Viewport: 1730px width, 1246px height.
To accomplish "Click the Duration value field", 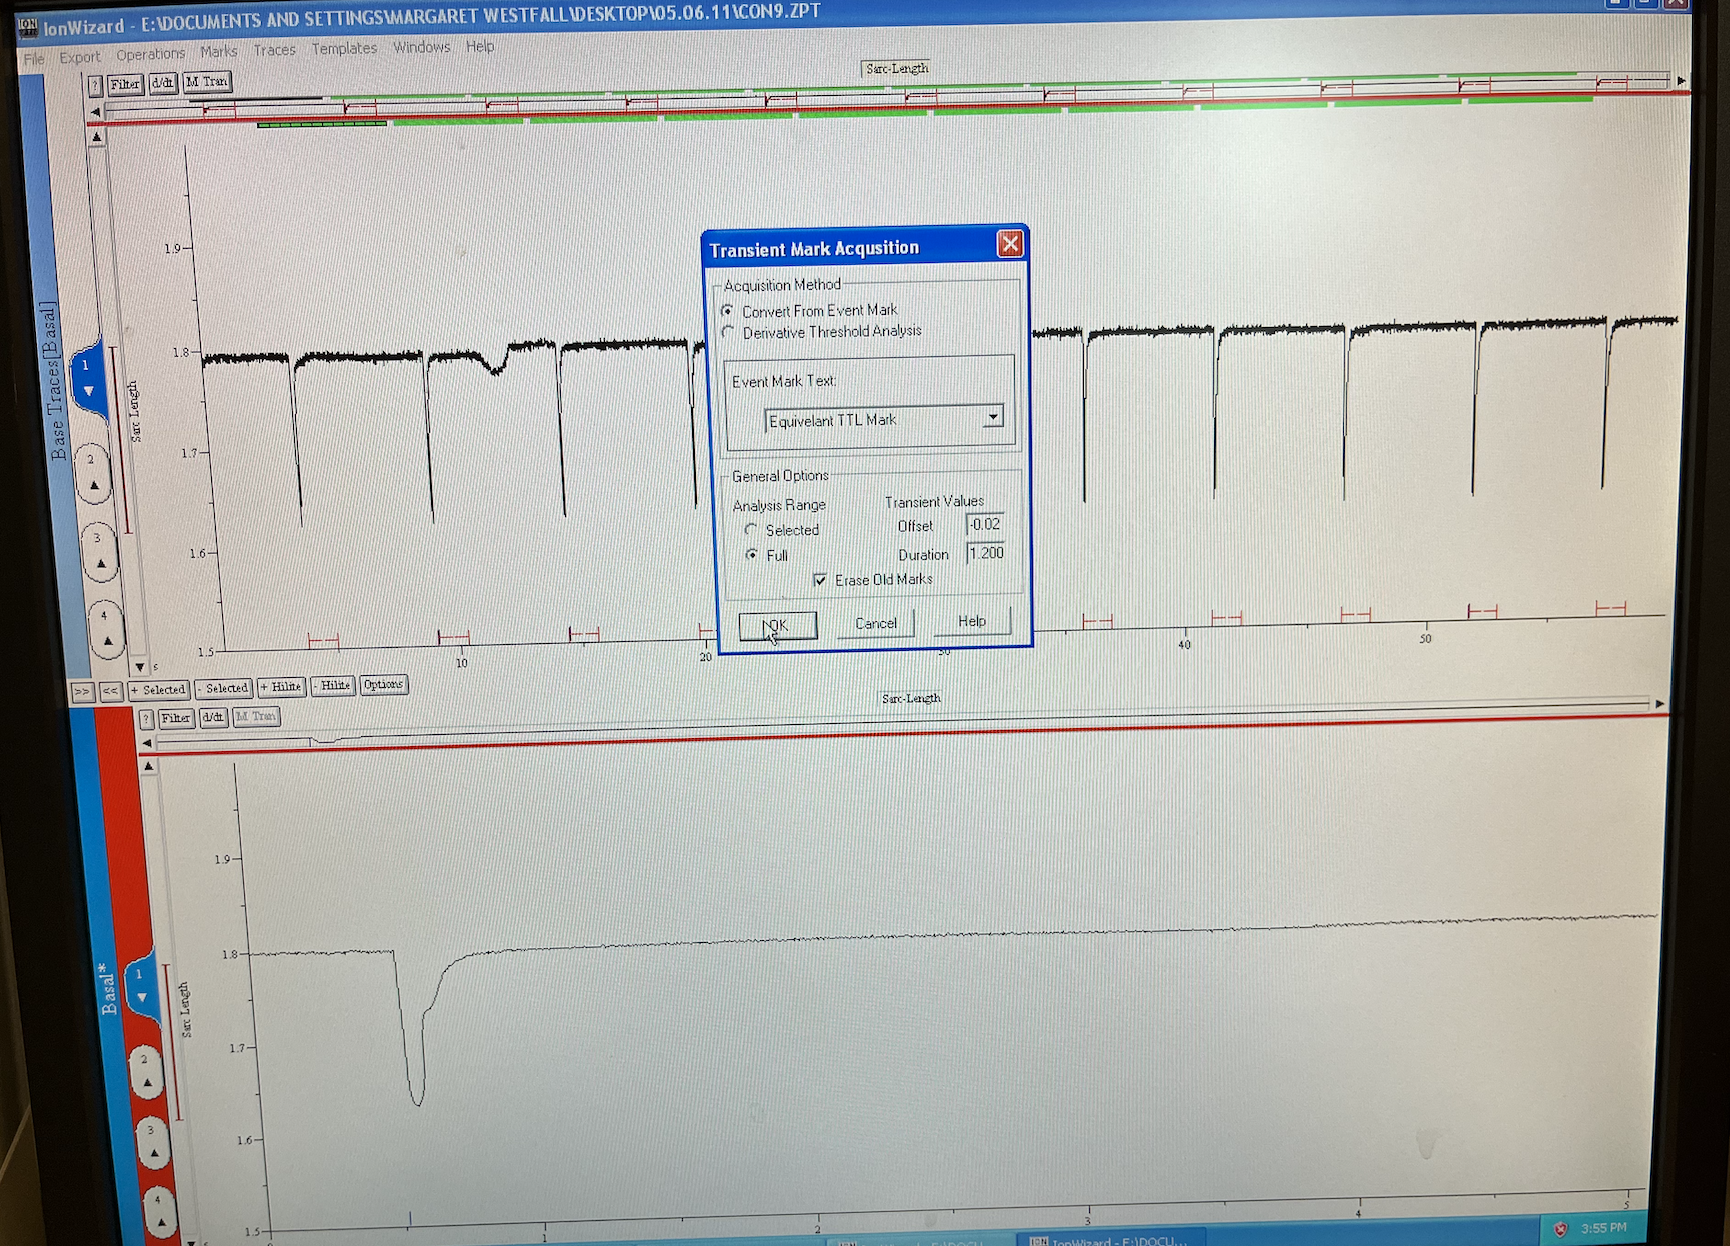I will click(986, 553).
